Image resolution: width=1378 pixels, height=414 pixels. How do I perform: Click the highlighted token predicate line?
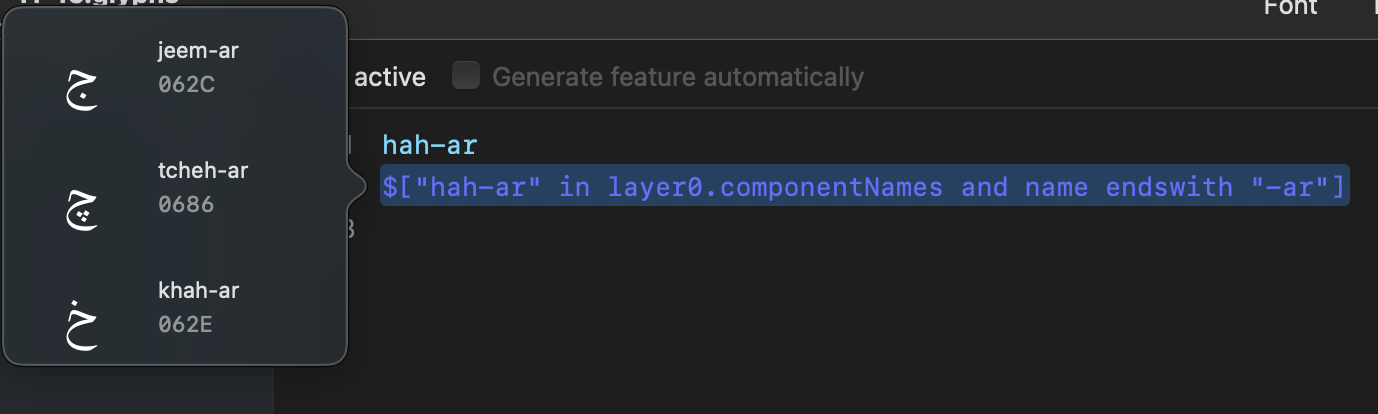pos(865,186)
